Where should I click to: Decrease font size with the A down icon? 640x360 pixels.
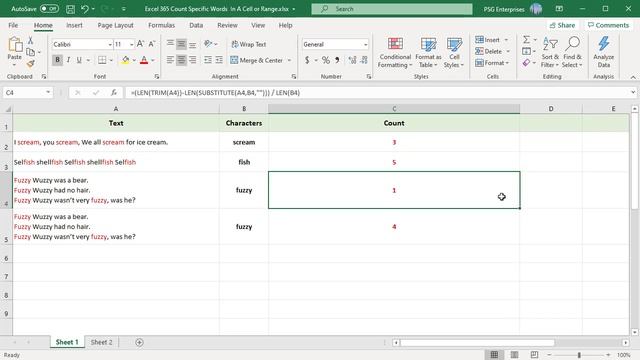point(152,44)
